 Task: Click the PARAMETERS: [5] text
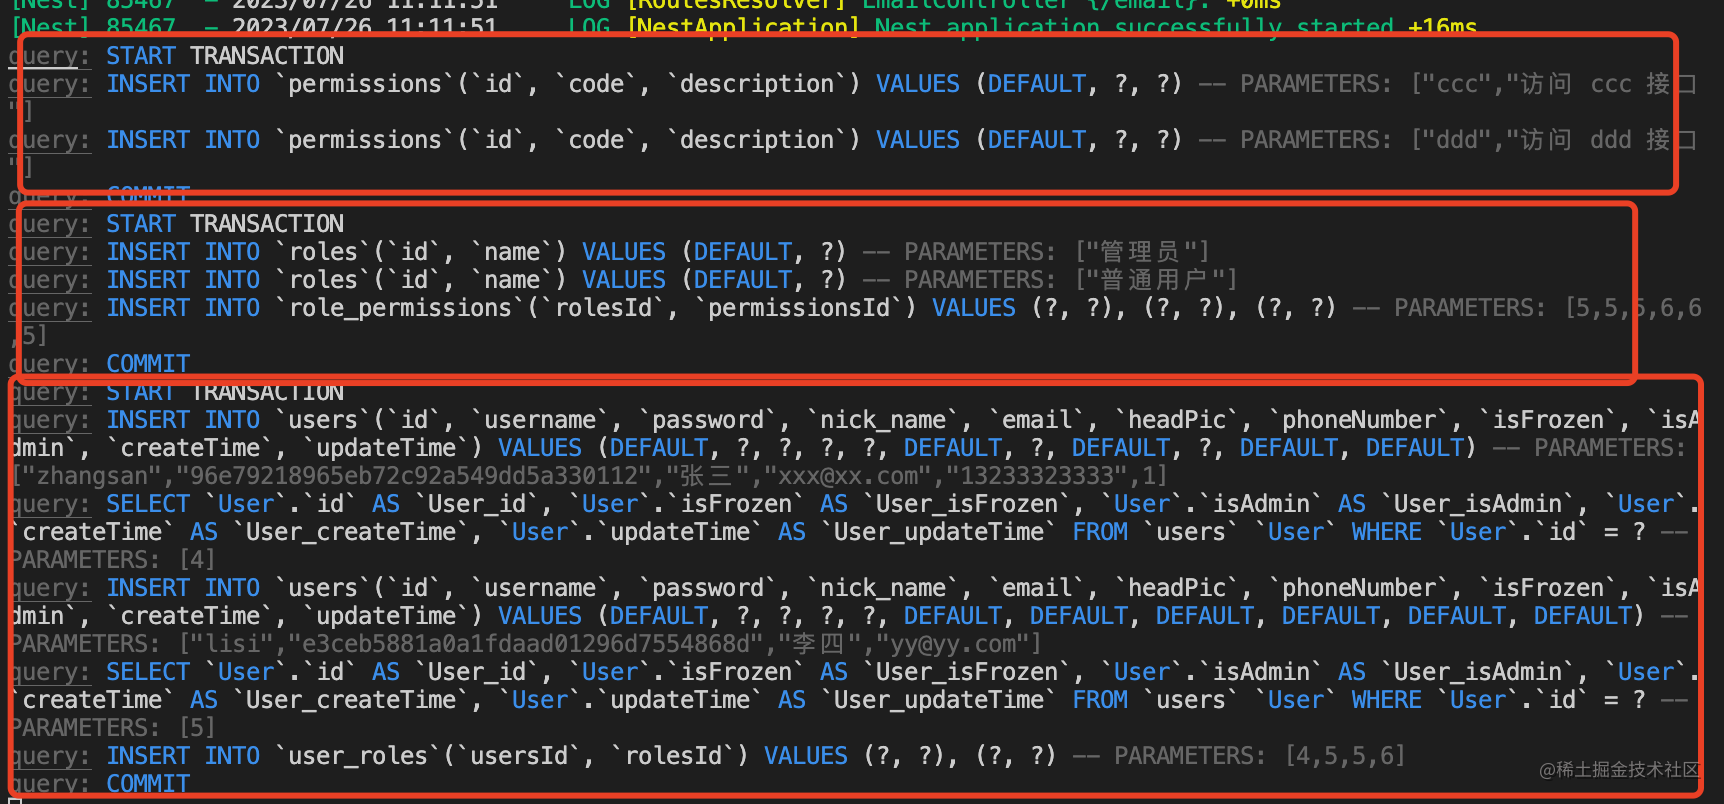112,728
